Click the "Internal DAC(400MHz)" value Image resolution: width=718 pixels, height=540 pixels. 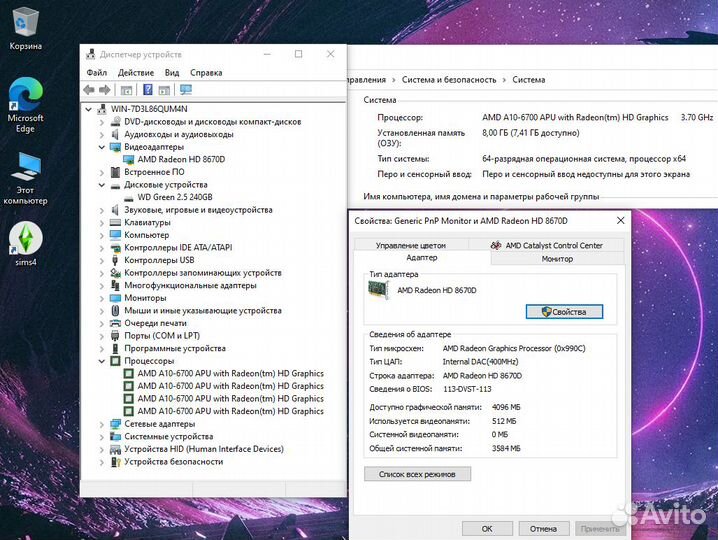coord(480,362)
